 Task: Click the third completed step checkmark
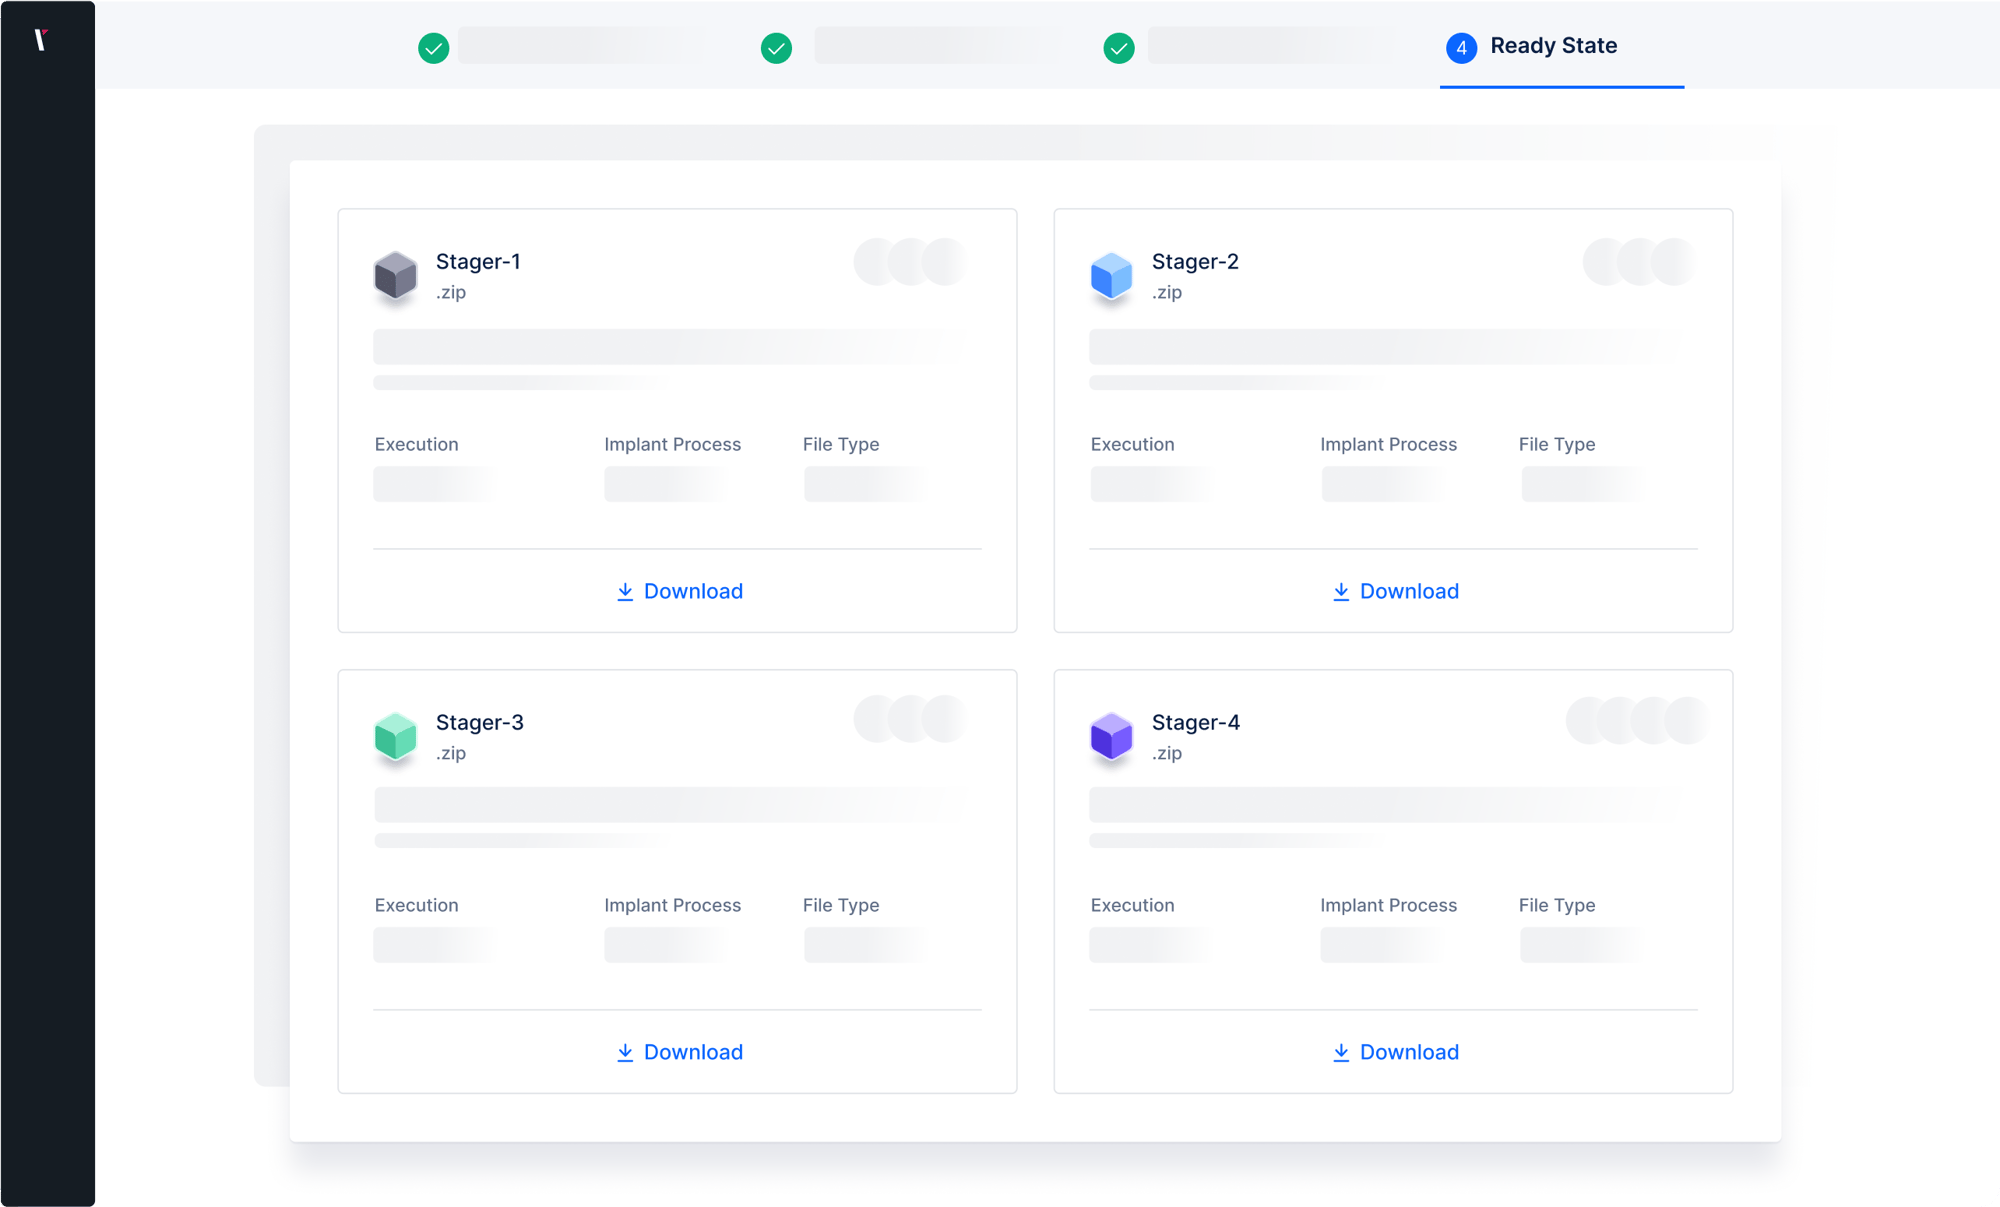[x=1119, y=48]
